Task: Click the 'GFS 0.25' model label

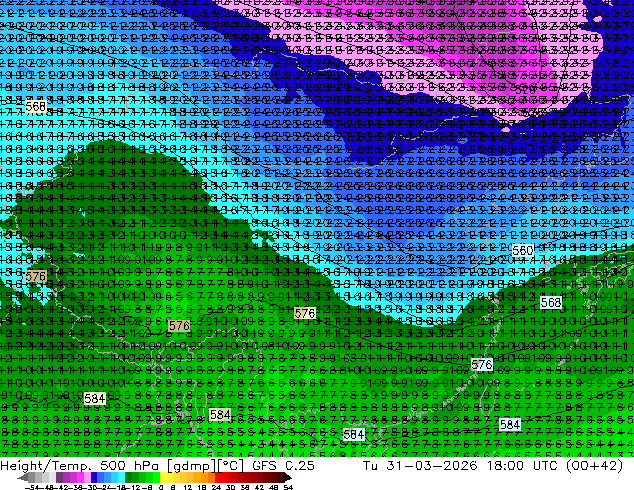Action: point(283,465)
